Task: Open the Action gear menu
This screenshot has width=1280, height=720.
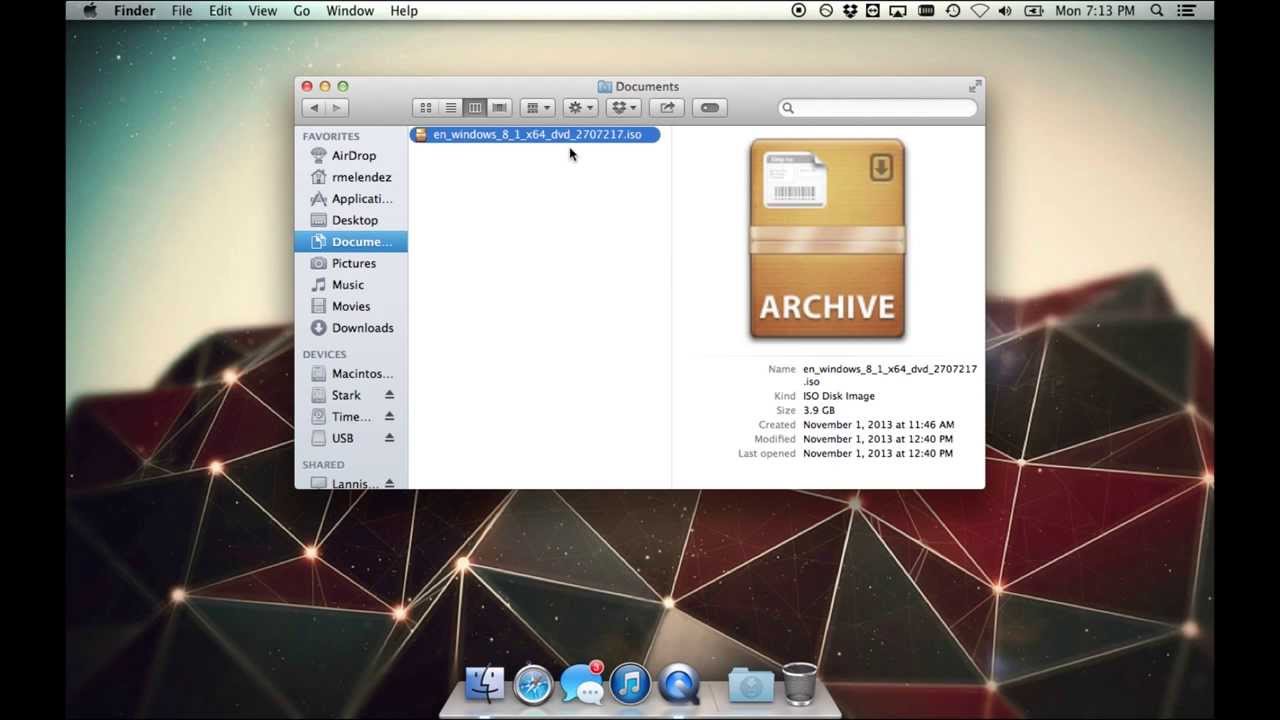Action: point(580,108)
